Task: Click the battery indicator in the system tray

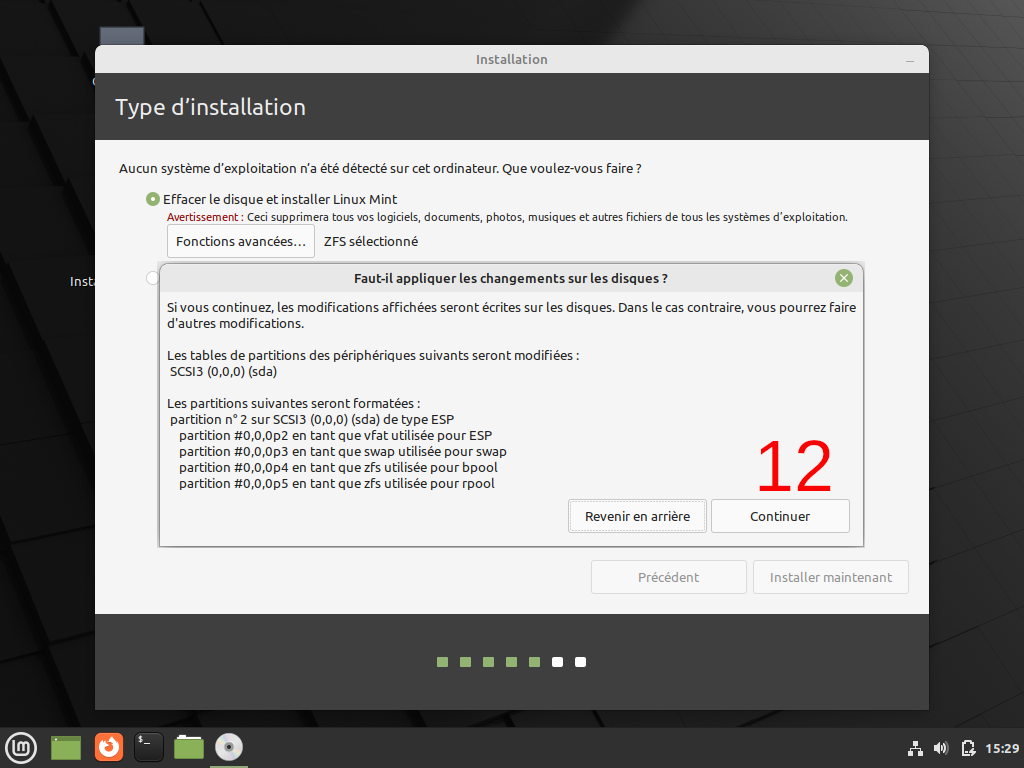Action: click(968, 747)
